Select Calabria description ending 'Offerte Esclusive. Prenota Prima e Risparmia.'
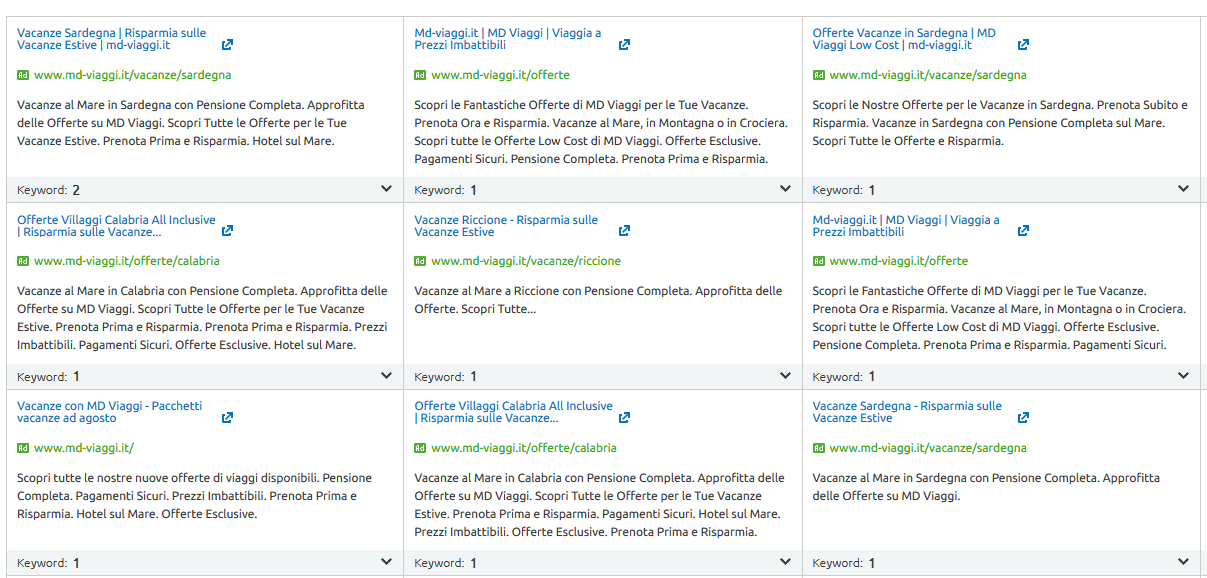Image resolution: width=1207 pixels, height=578 pixels. [x=600, y=505]
